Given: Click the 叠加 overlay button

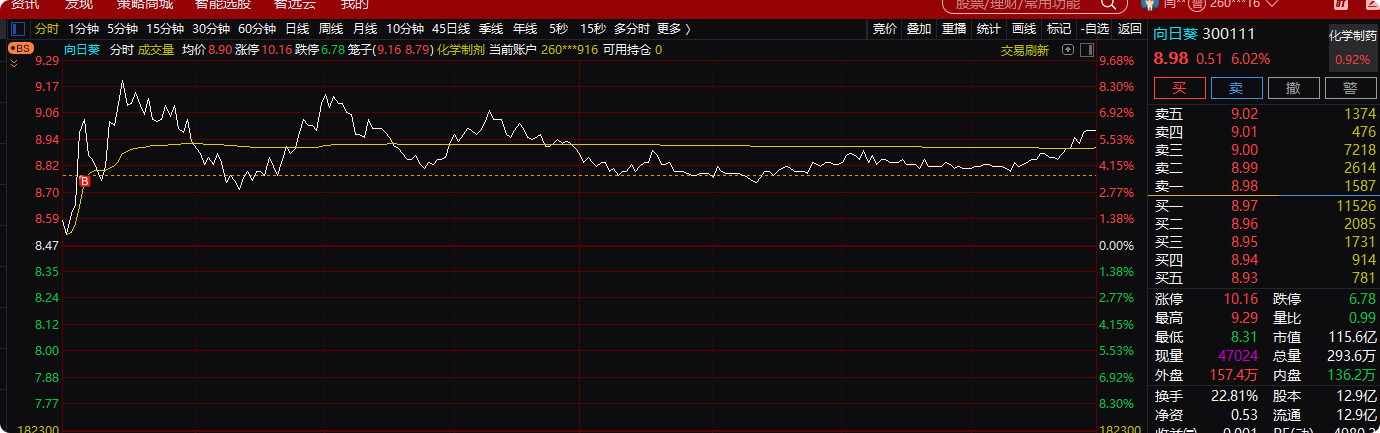Looking at the screenshot, I should coord(919,29).
